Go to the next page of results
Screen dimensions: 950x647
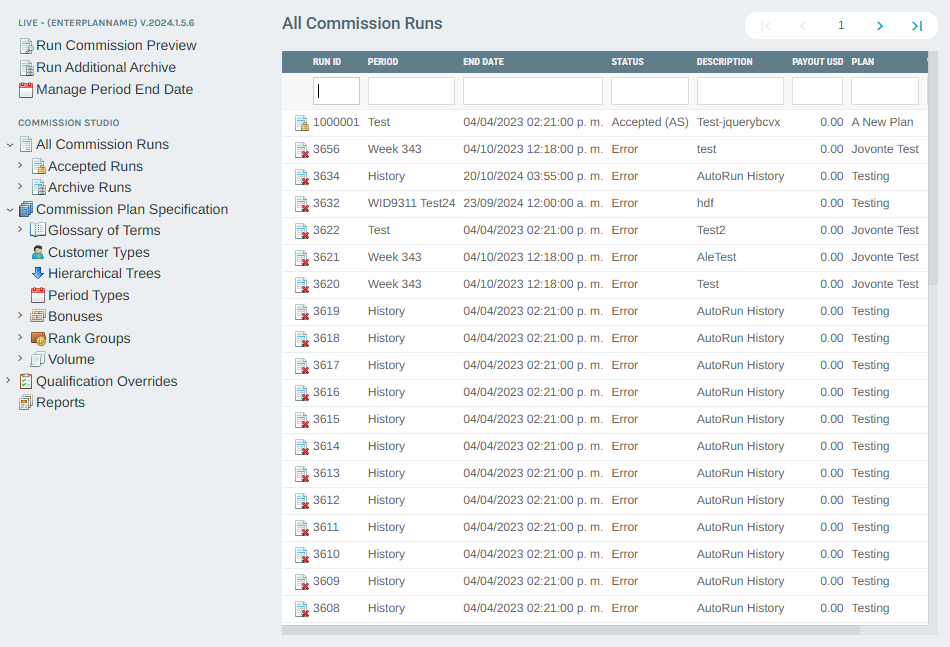click(879, 26)
